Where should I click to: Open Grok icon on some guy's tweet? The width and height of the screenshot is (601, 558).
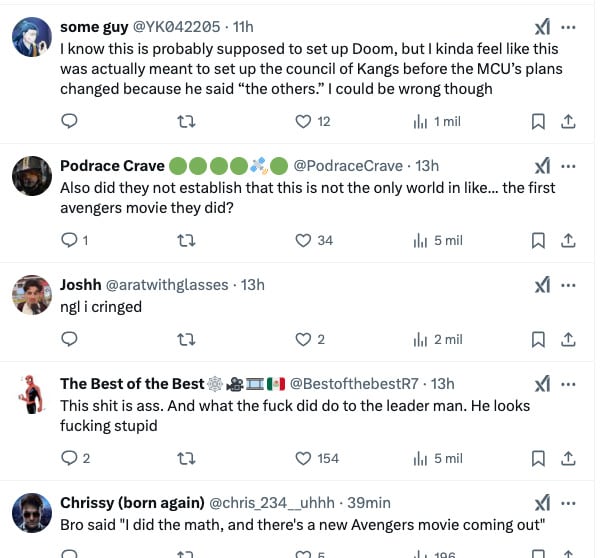[x=542, y=26]
